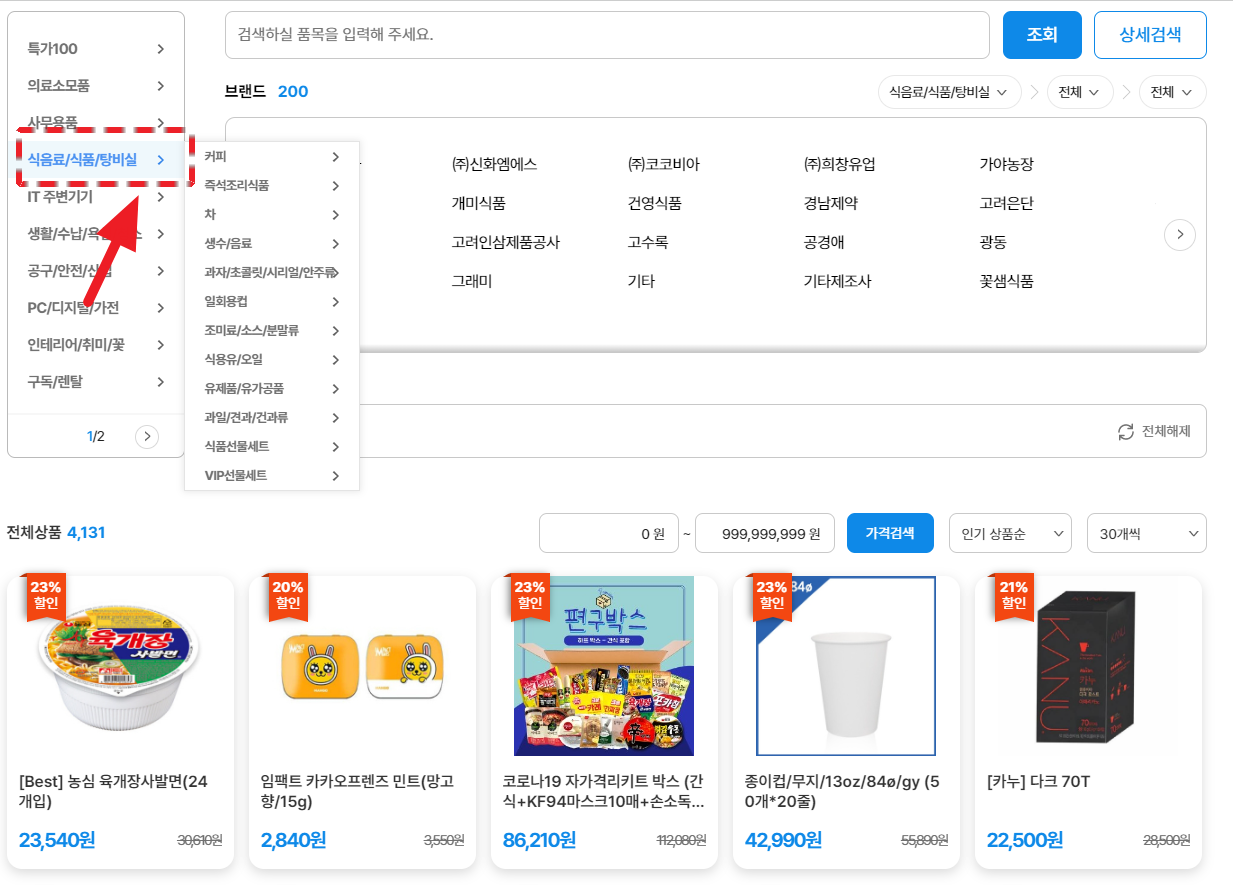Select 즉석조리식품 from the submenu
1233x885 pixels.
click(237, 186)
